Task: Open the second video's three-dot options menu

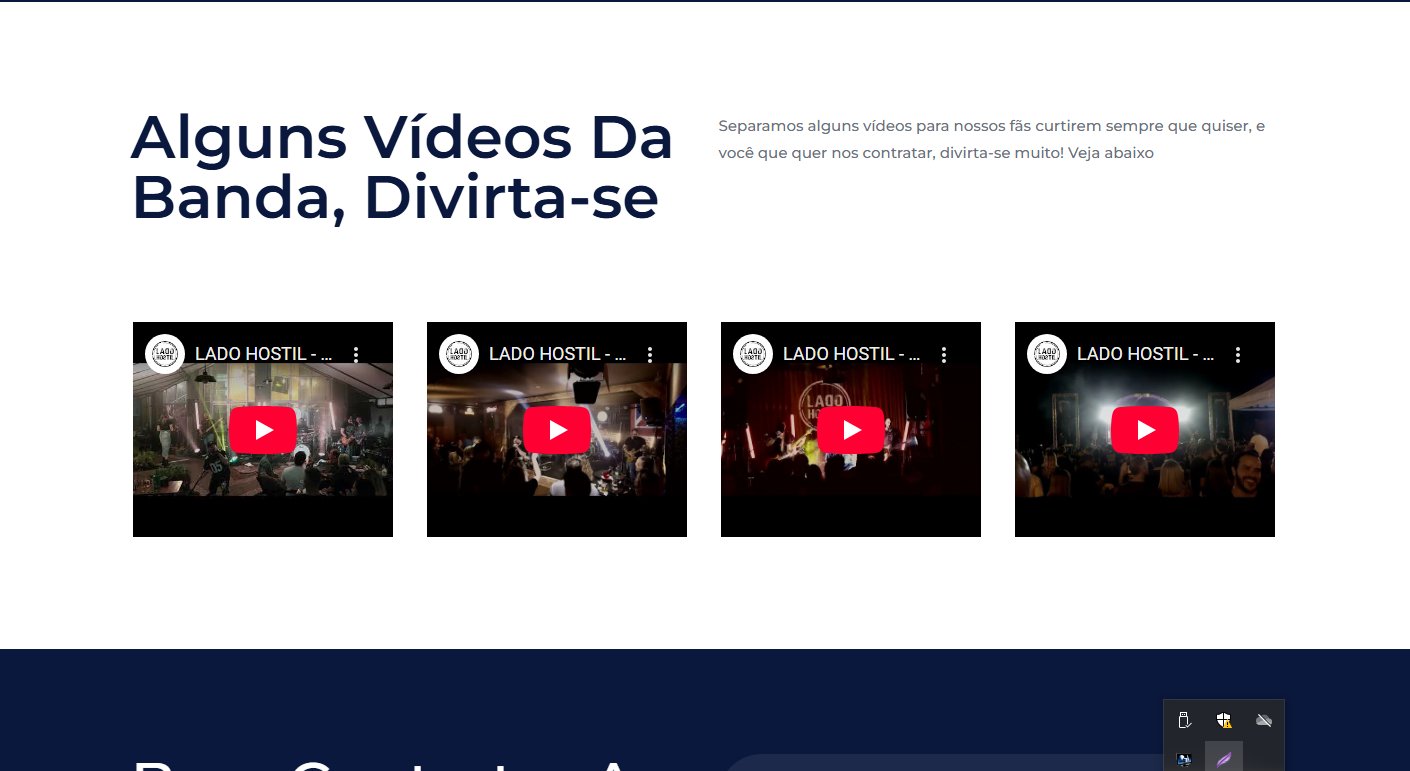Action: point(650,354)
